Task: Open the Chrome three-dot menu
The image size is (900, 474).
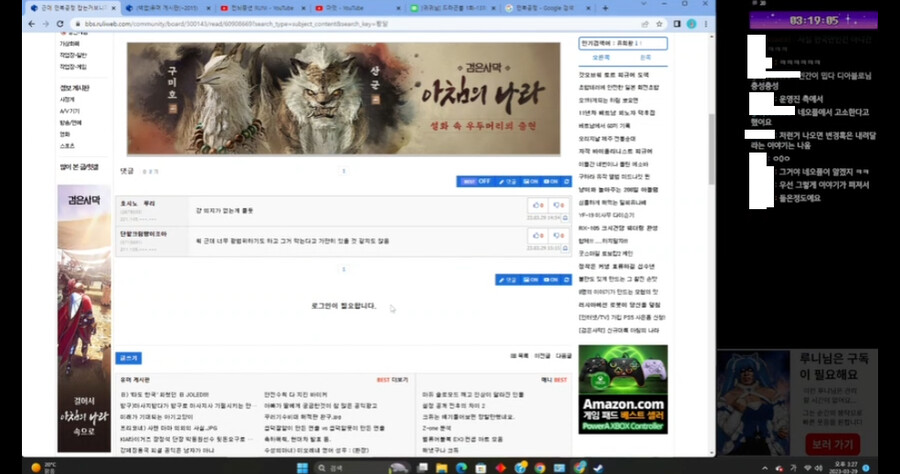Action: coord(706,24)
